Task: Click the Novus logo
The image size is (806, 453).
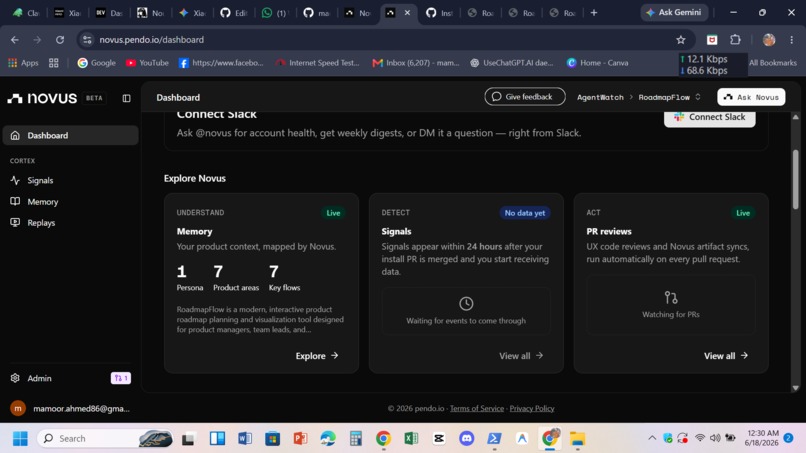Action: [42, 98]
